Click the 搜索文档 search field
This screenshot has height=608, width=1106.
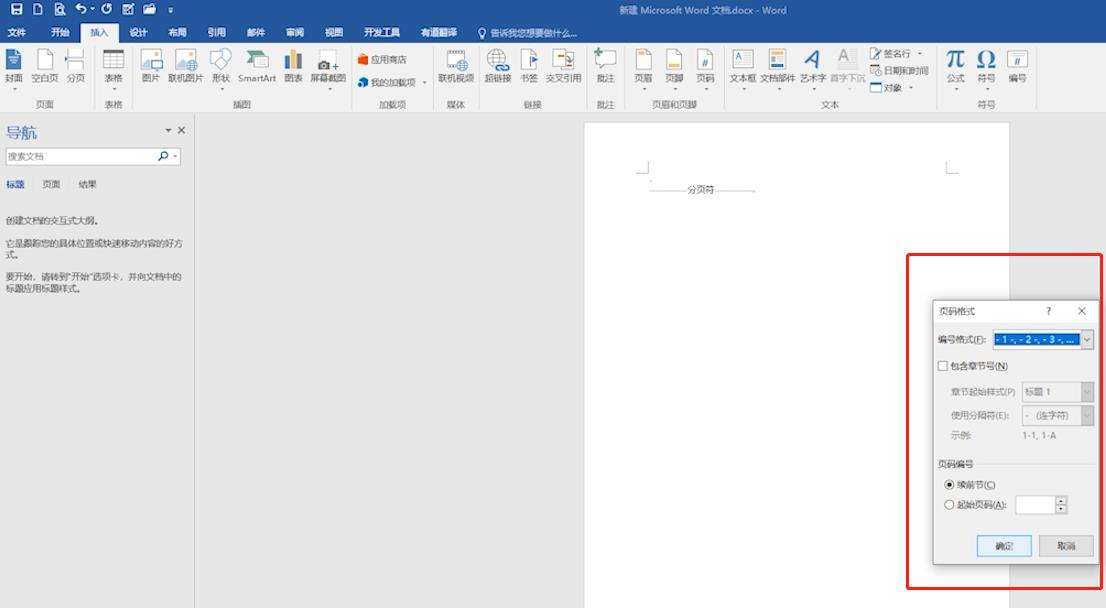coord(81,156)
